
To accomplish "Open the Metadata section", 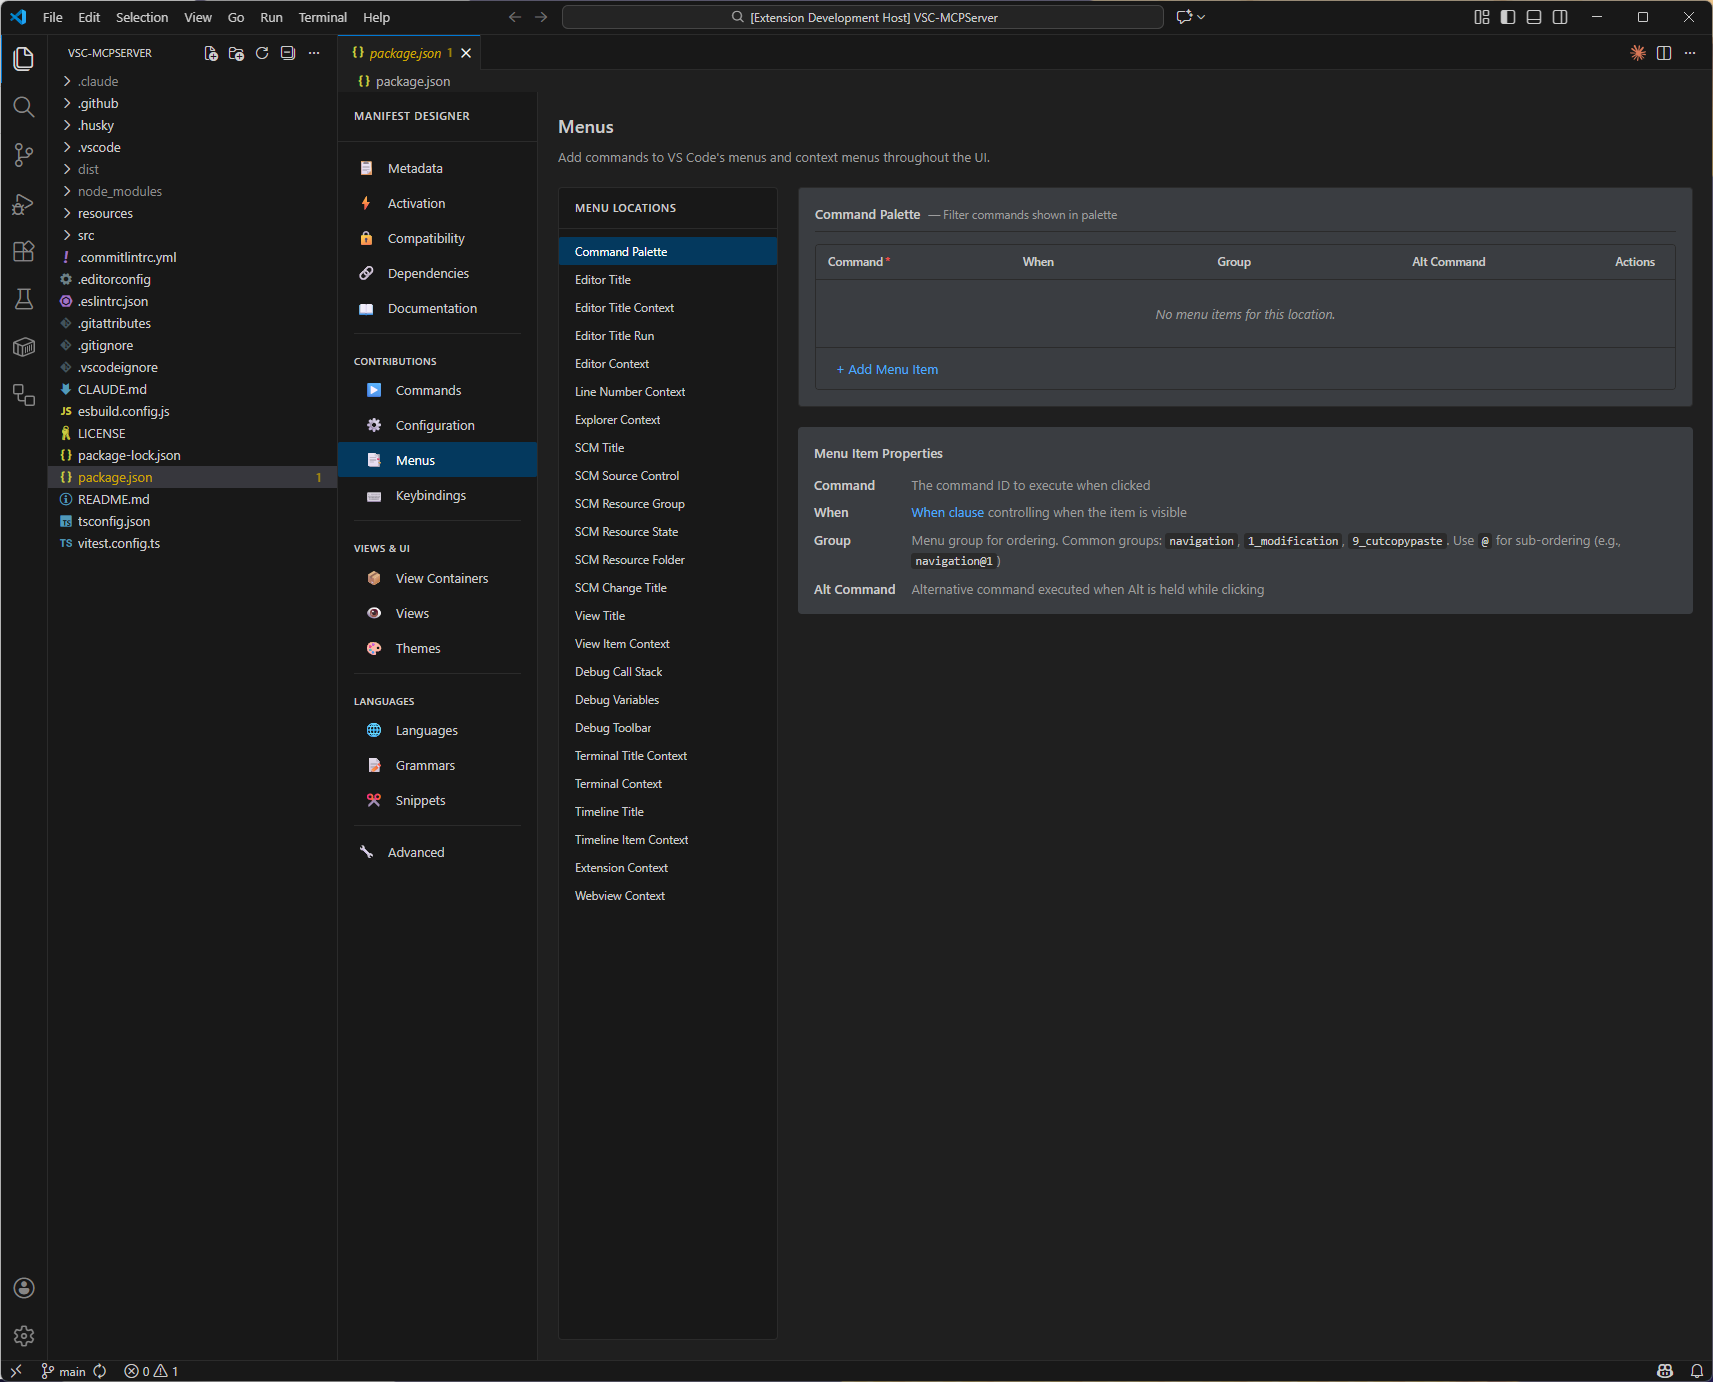I will coord(437,168).
